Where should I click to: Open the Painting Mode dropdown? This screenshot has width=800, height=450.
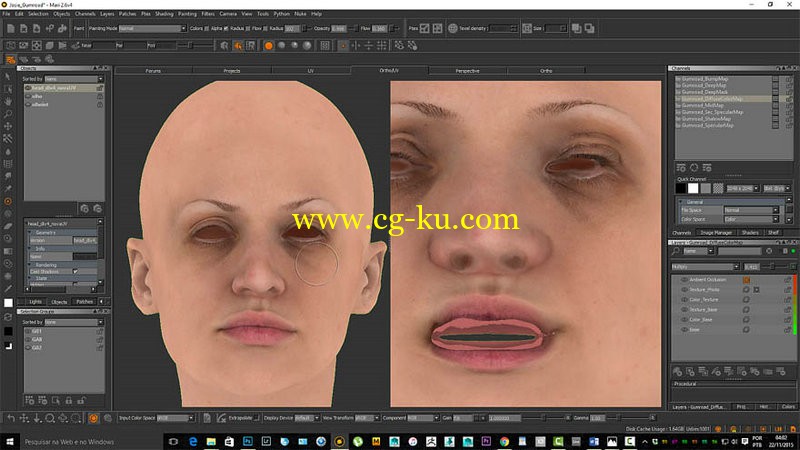pyautogui.click(x=152, y=29)
